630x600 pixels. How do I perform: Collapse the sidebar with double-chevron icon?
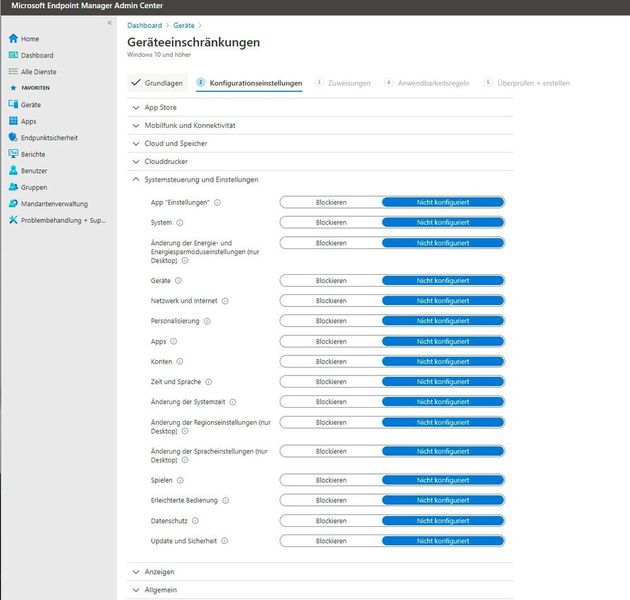click(109, 23)
